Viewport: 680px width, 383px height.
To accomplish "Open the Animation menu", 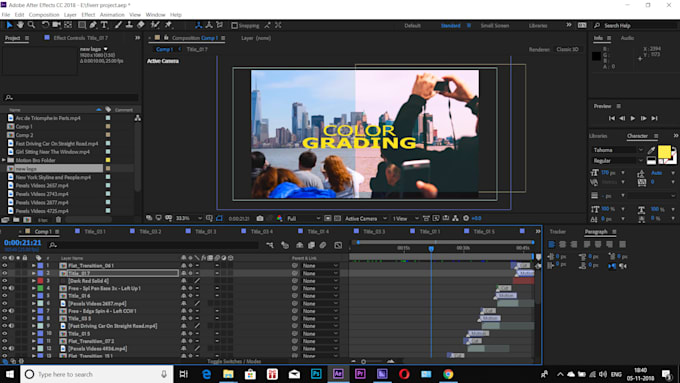I will click(112, 15).
